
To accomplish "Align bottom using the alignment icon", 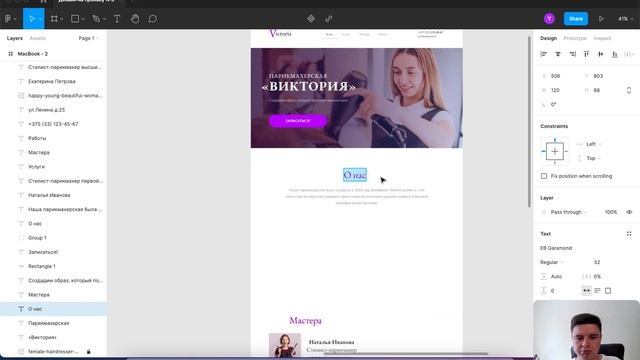I will (x=615, y=54).
